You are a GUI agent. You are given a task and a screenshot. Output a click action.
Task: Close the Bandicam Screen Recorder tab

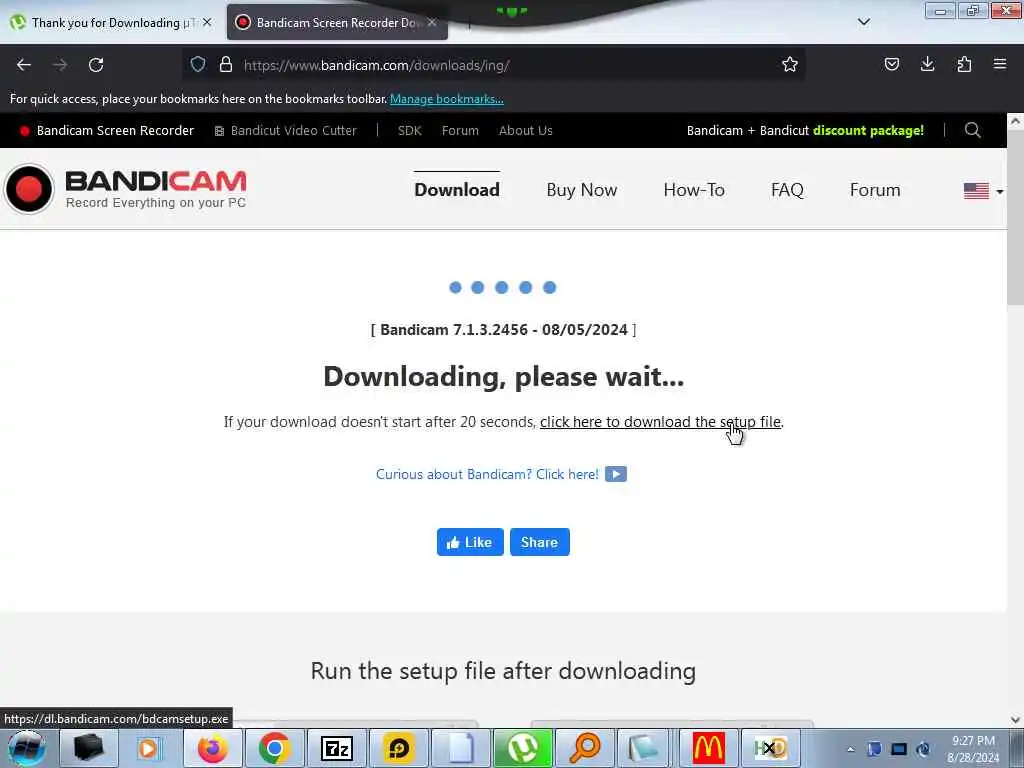click(432, 22)
